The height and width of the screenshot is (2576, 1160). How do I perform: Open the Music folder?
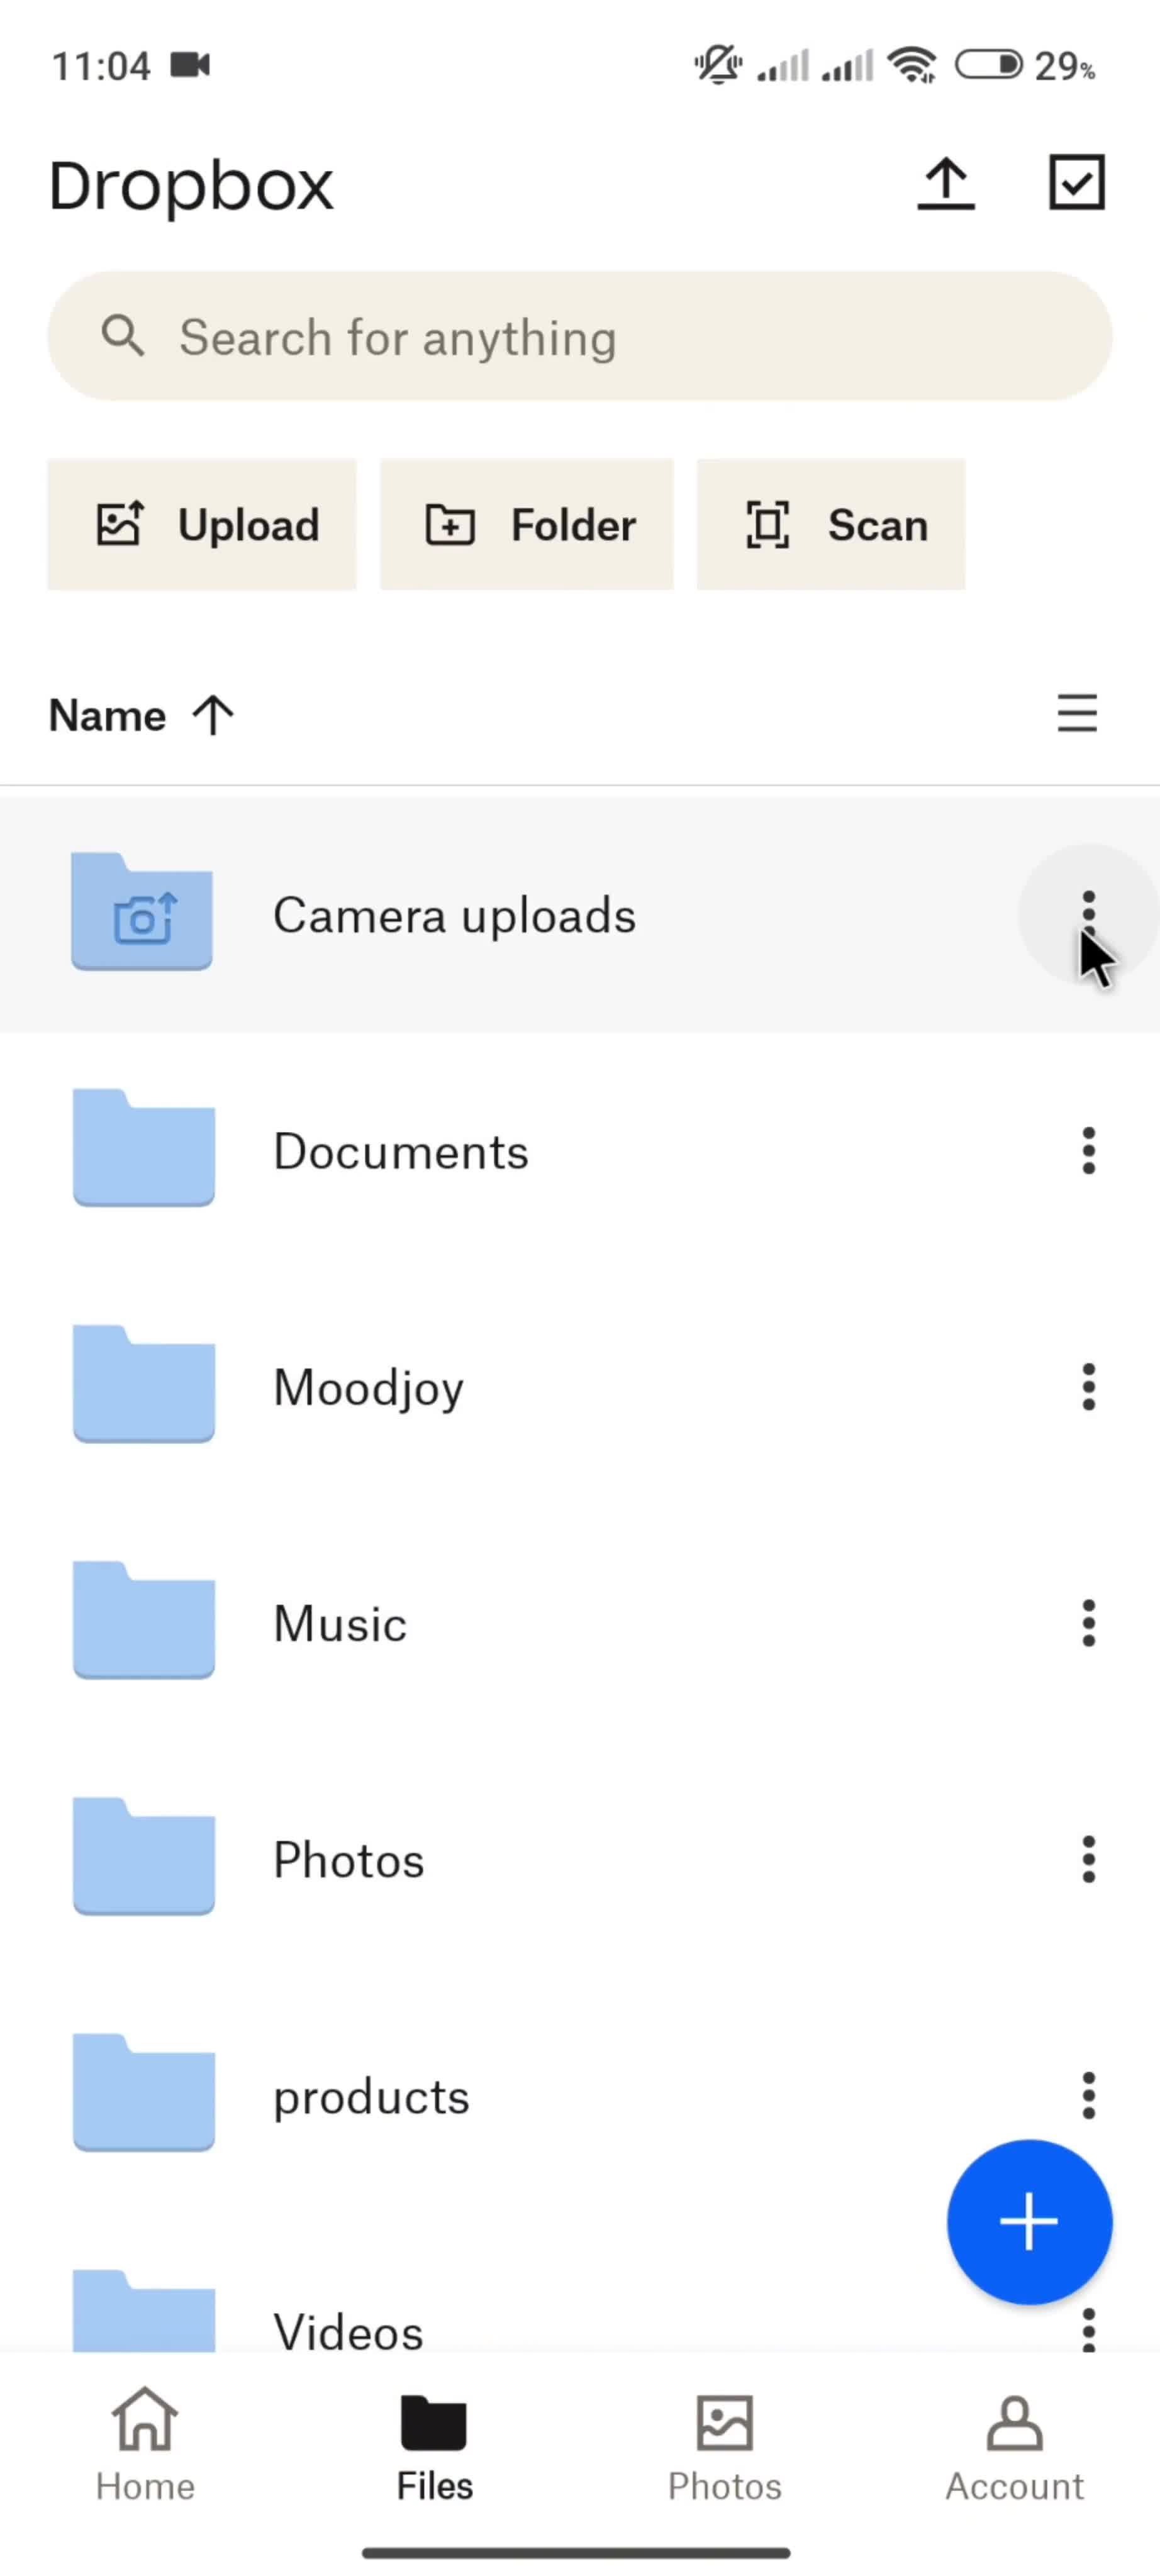coord(340,1623)
